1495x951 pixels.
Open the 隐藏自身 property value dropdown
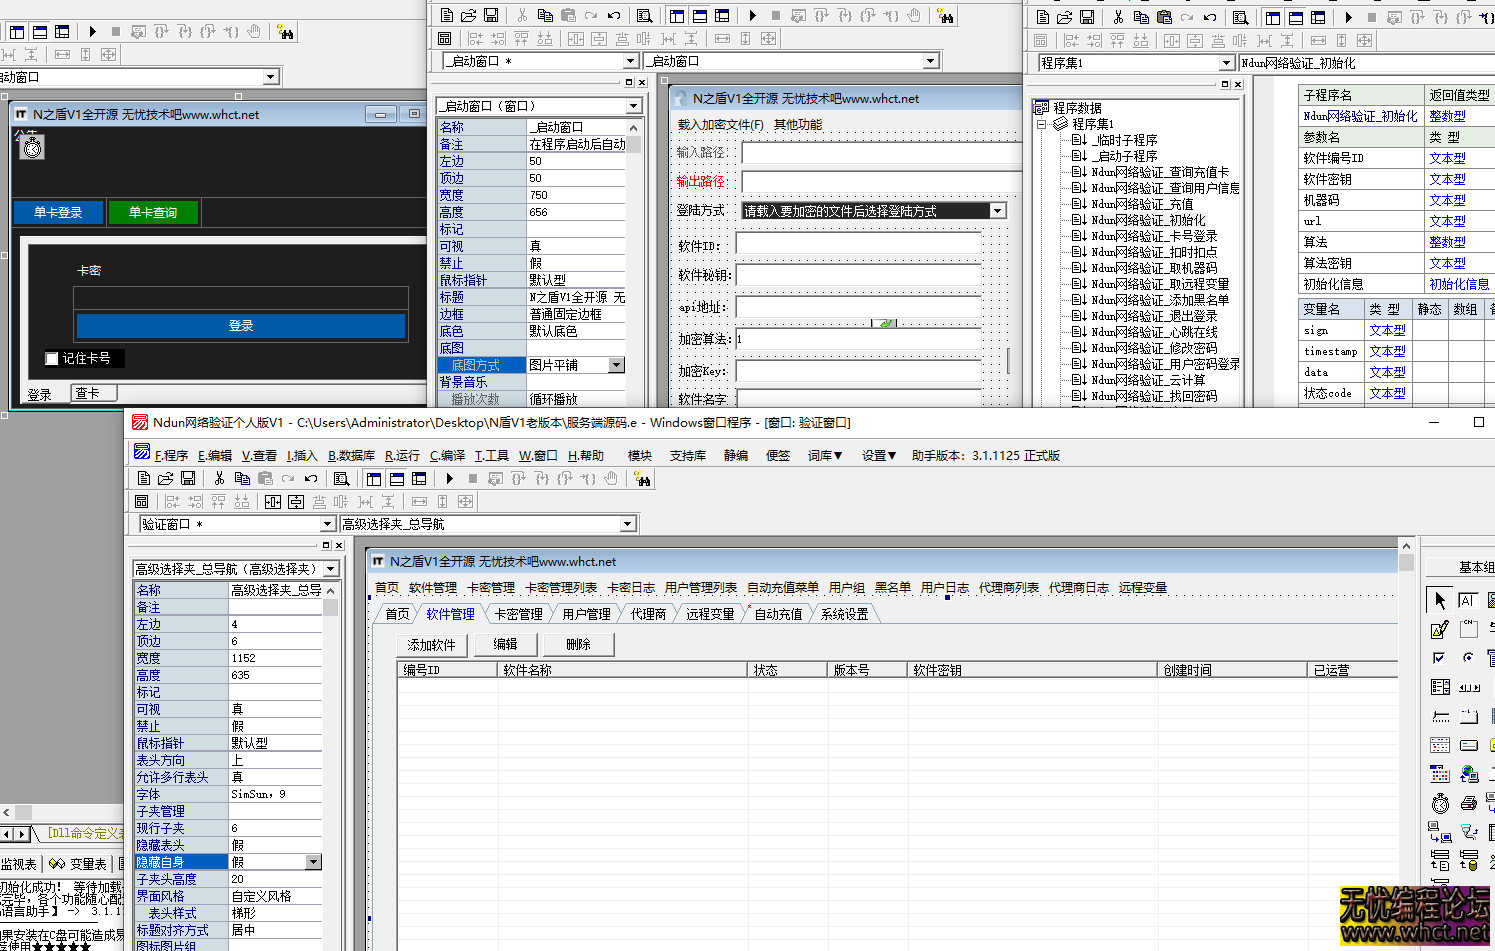[313, 862]
